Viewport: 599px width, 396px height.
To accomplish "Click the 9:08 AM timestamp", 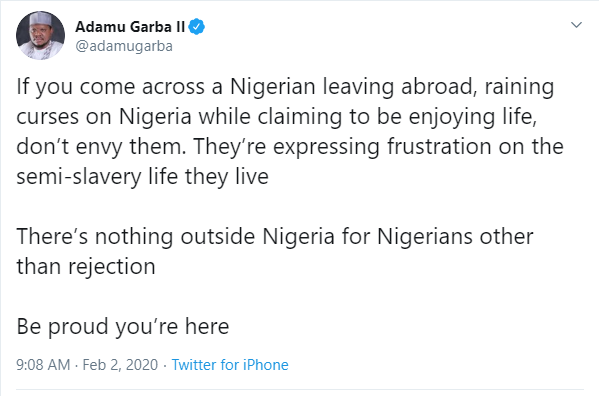I will point(43,365).
